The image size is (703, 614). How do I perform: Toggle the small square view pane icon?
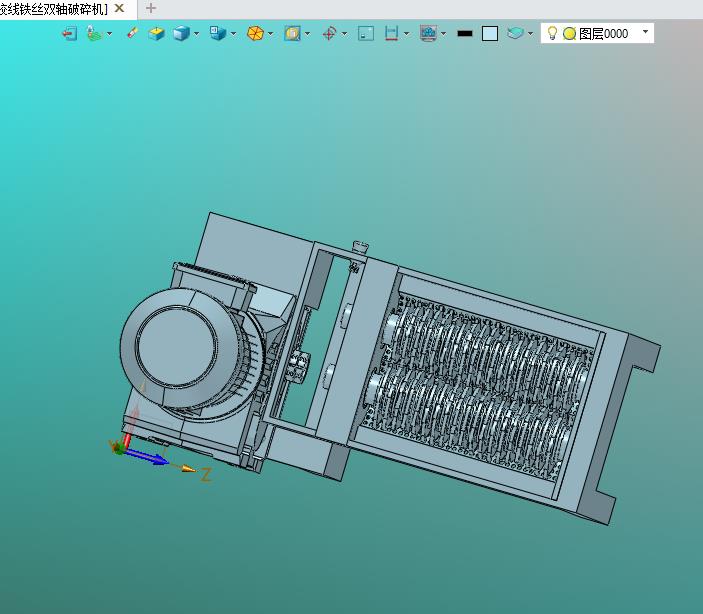coord(366,33)
